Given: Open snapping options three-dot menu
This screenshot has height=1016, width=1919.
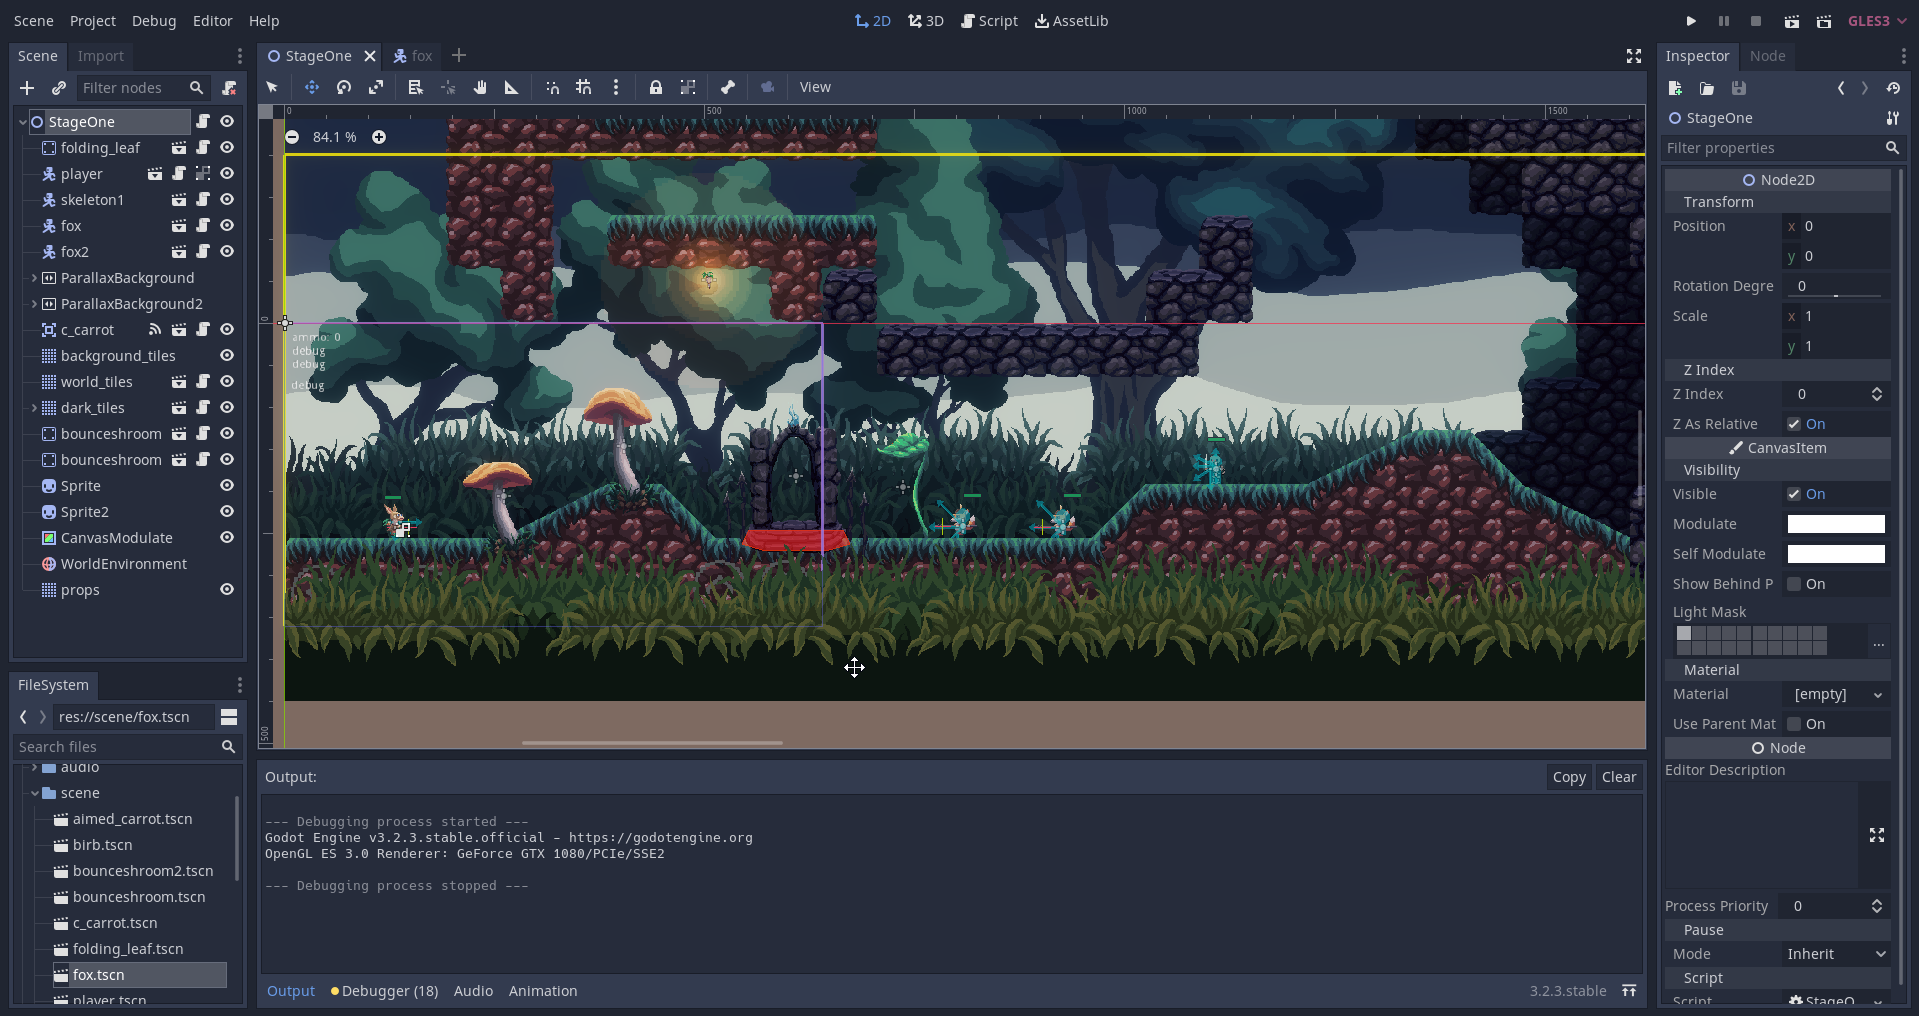Looking at the screenshot, I should click(616, 88).
